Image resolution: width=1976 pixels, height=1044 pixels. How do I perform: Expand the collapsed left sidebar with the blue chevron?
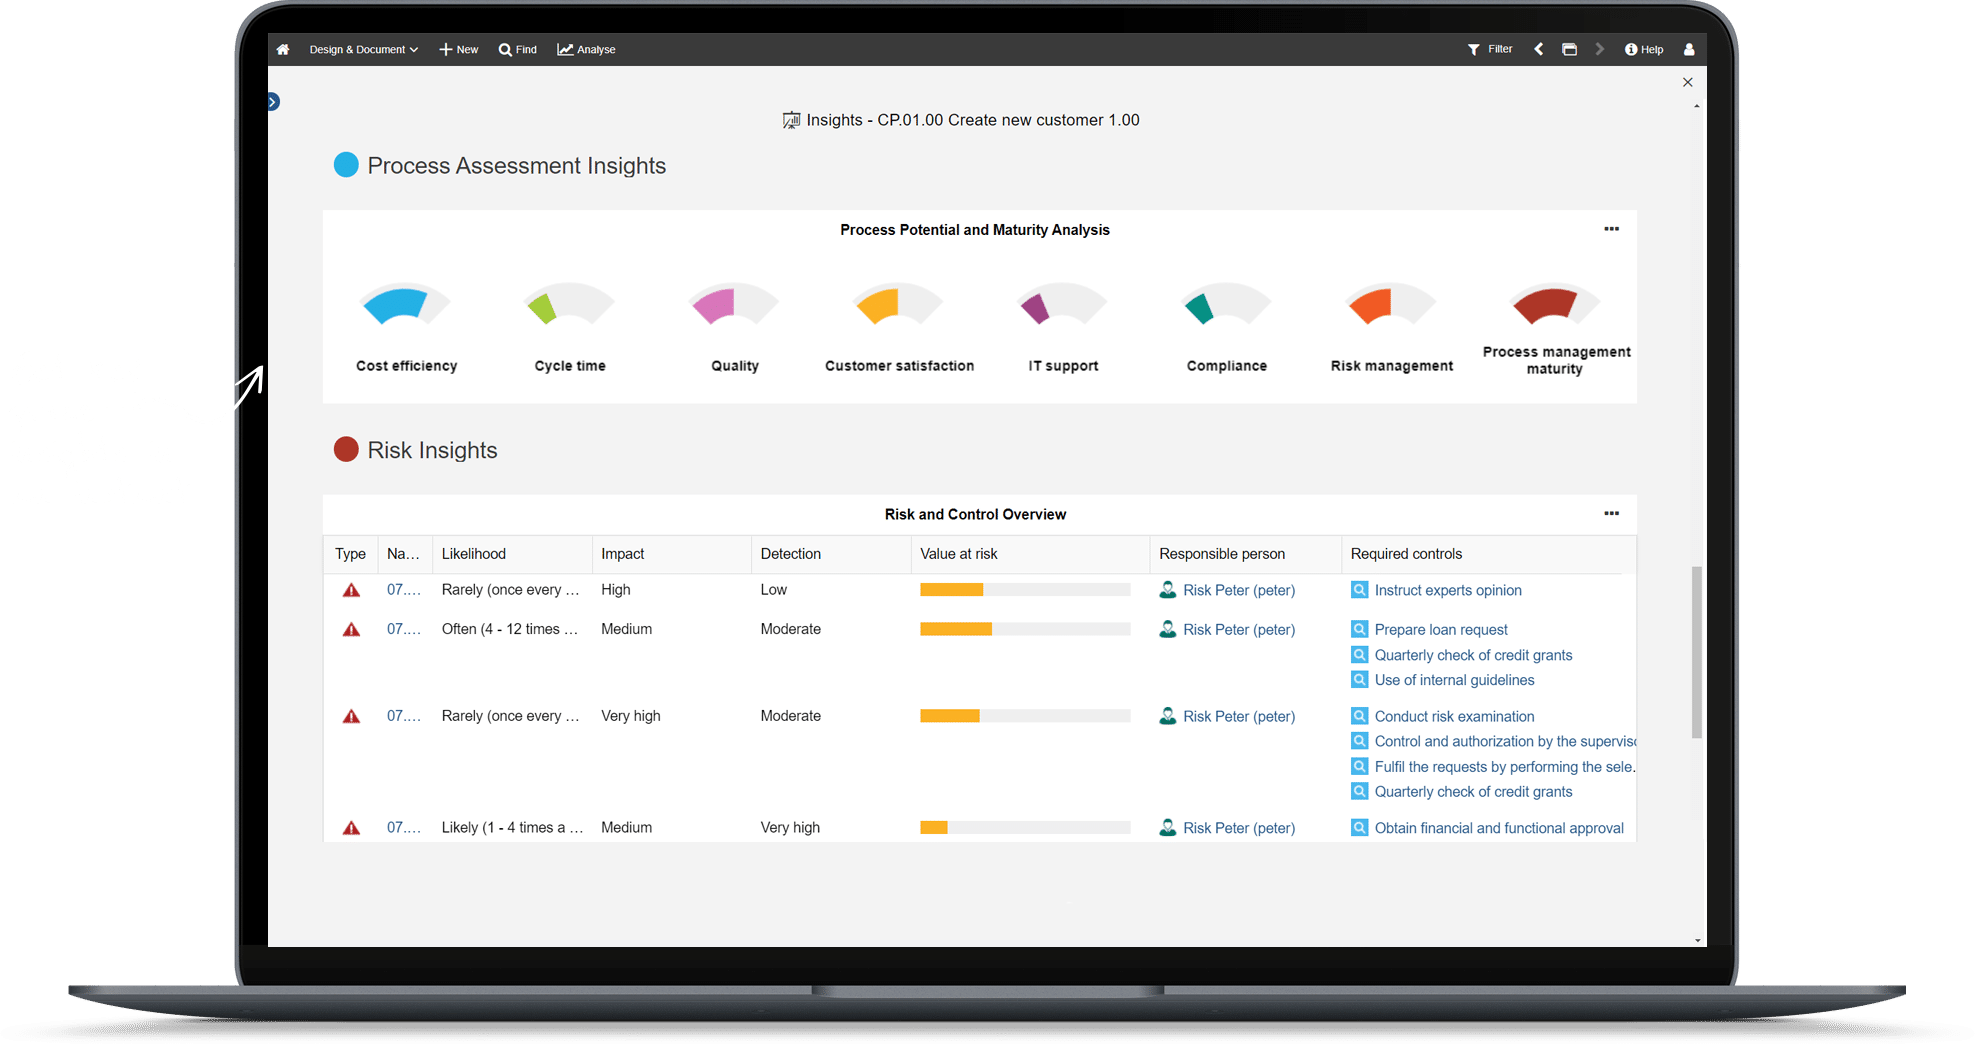(x=273, y=101)
